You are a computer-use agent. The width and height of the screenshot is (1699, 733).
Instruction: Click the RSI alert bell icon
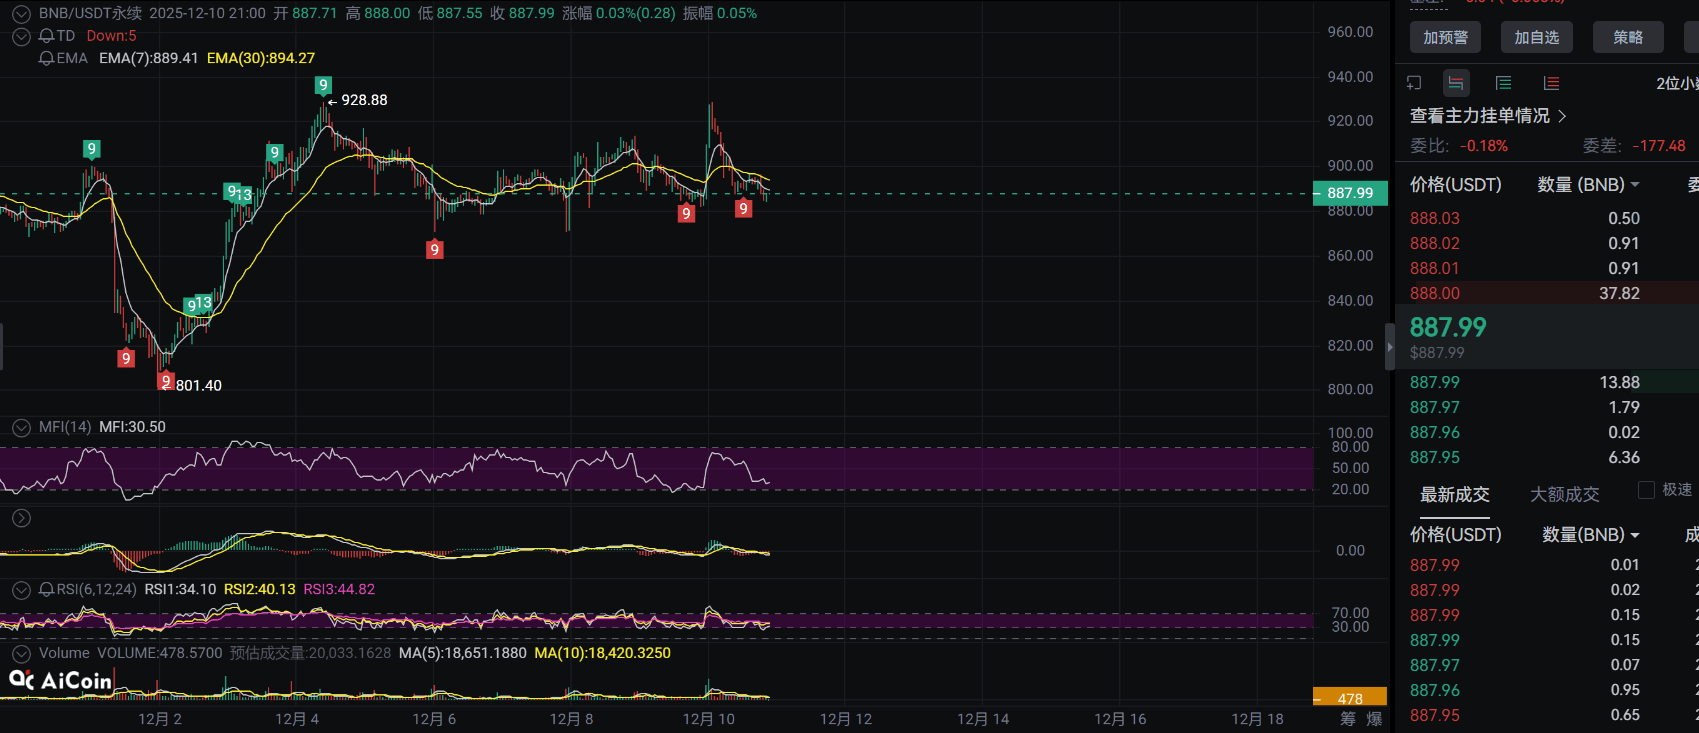[x=46, y=590]
